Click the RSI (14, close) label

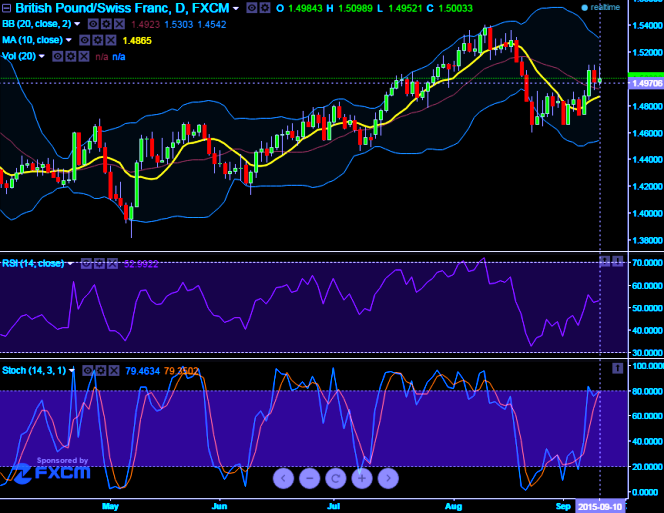33,263
